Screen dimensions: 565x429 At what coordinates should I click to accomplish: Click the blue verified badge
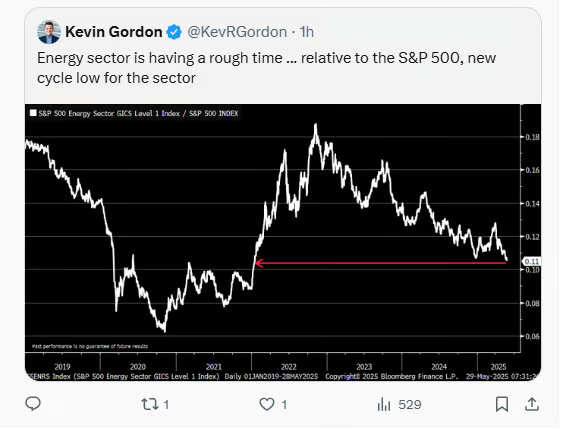174,32
